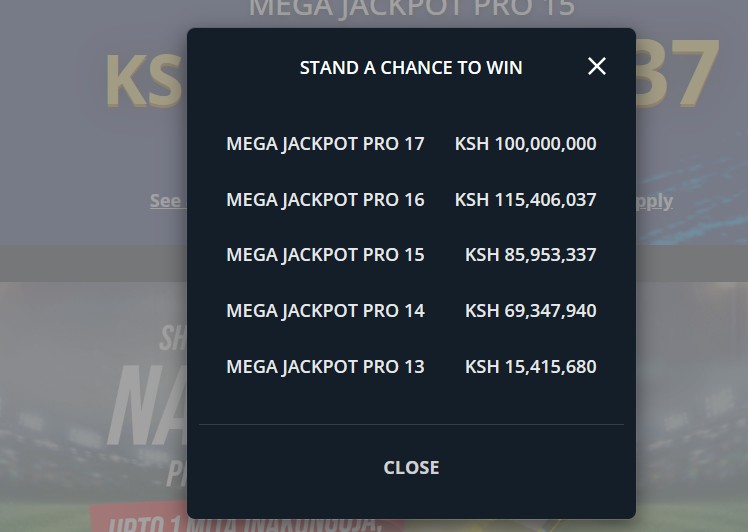Image resolution: width=748 pixels, height=532 pixels.
Task: Click the dimmed page title above the dialog
Action: point(411,10)
